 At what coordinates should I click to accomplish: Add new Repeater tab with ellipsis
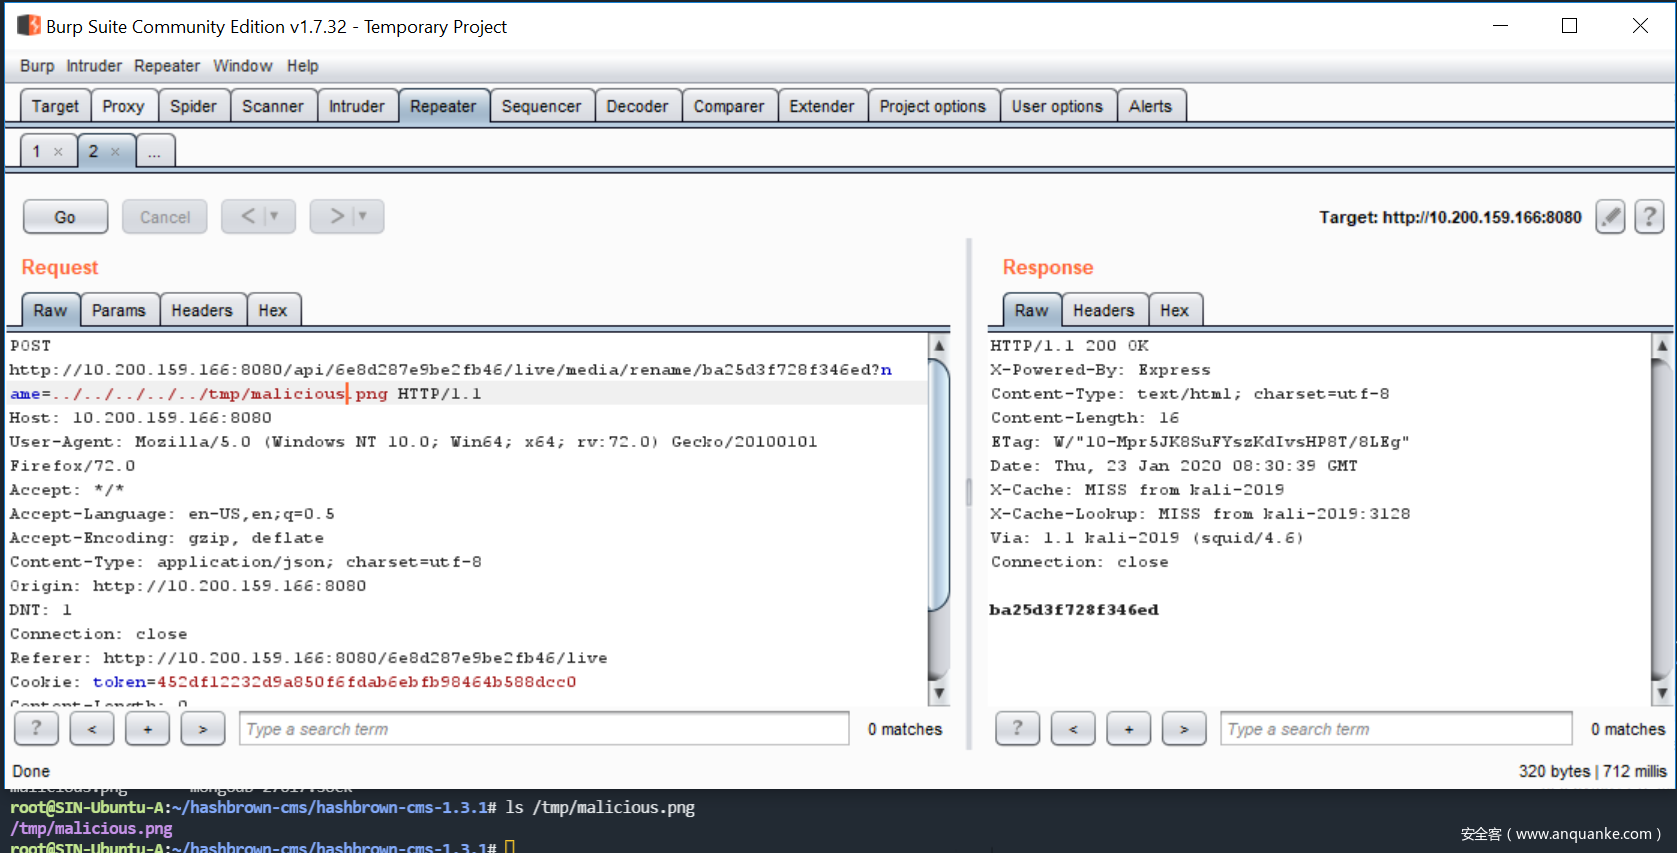pyautogui.click(x=155, y=152)
